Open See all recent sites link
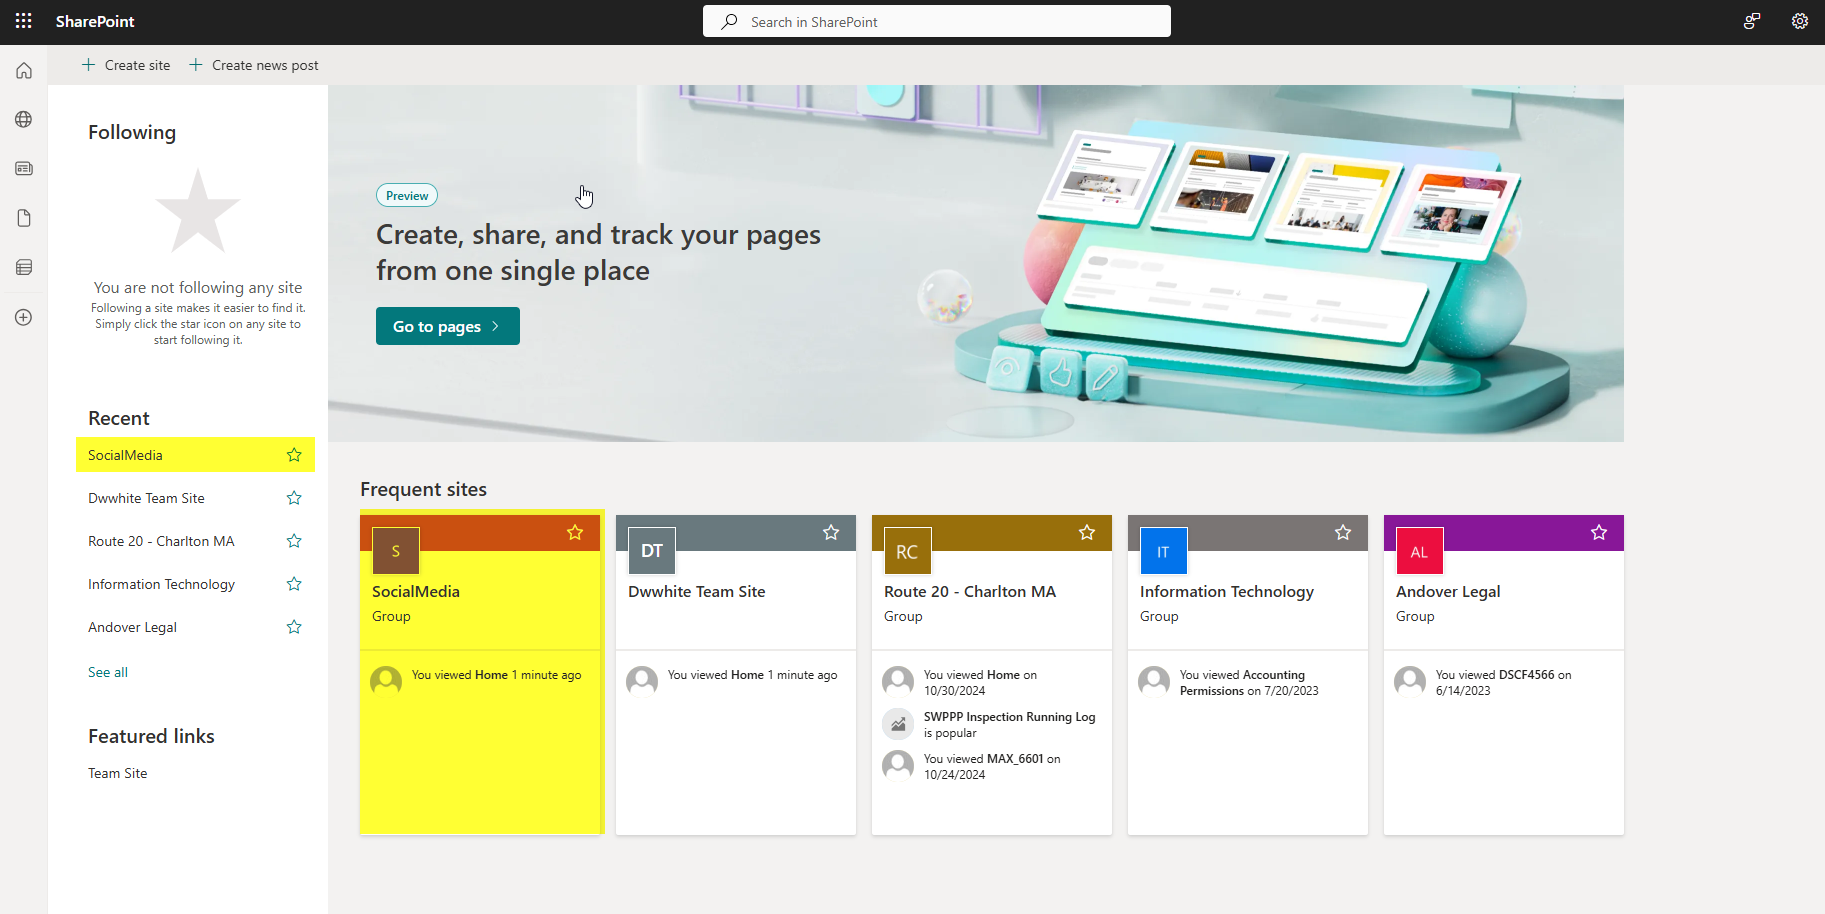 (108, 672)
